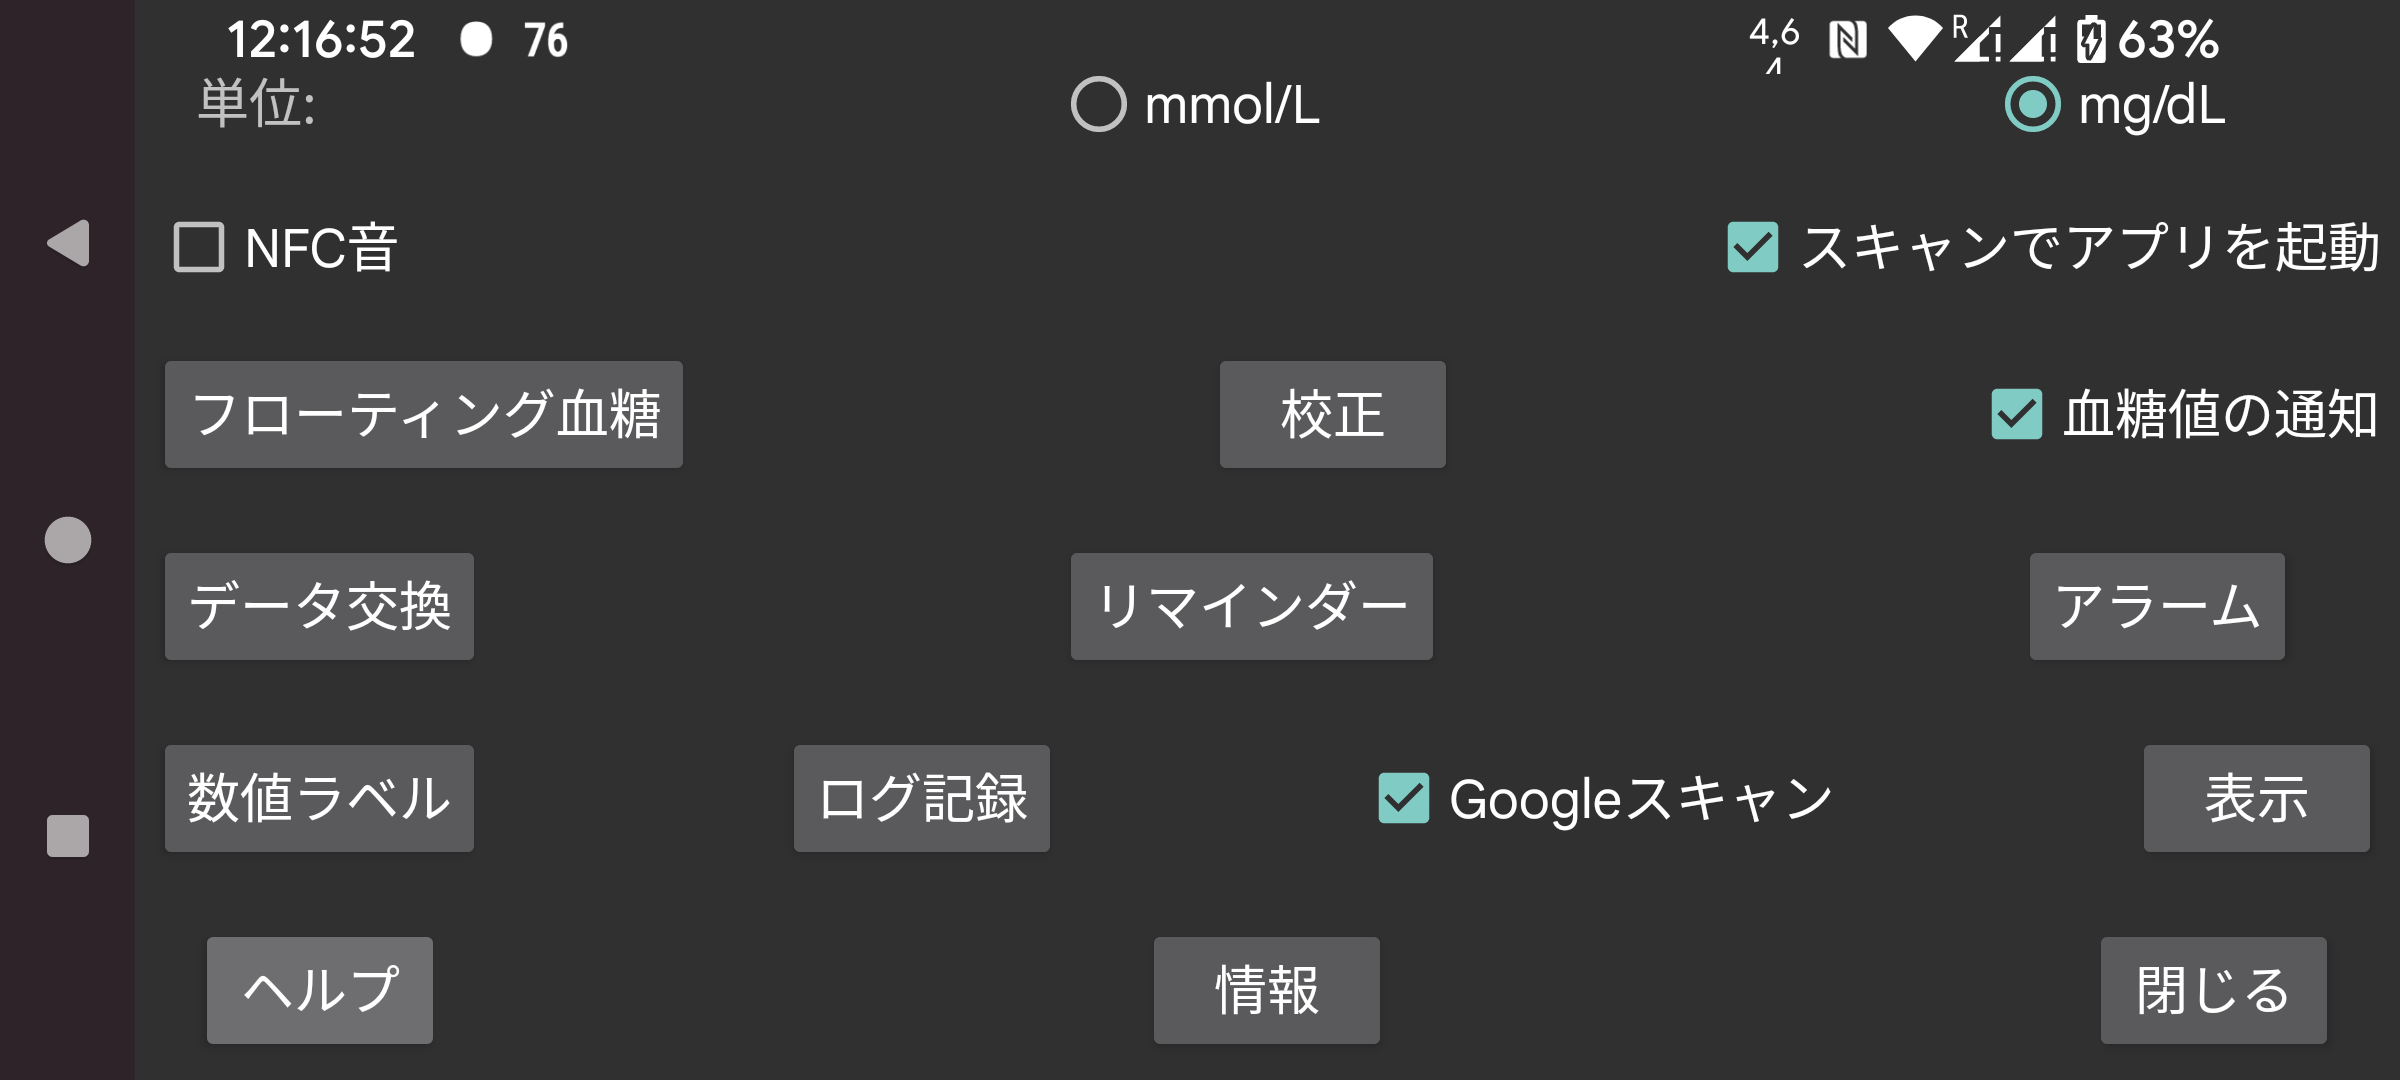The width and height of the screenshot is (2400, 1080).
Task: Open the リマインダー button
Action: pos(1252,606)
